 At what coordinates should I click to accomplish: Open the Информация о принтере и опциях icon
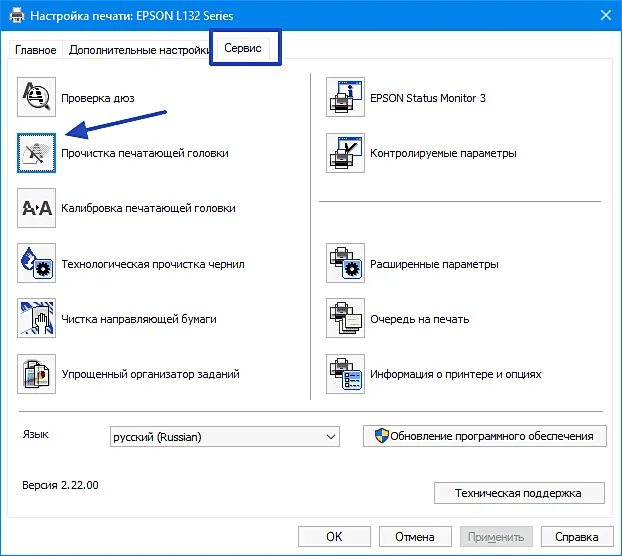(x=346, y=374)
